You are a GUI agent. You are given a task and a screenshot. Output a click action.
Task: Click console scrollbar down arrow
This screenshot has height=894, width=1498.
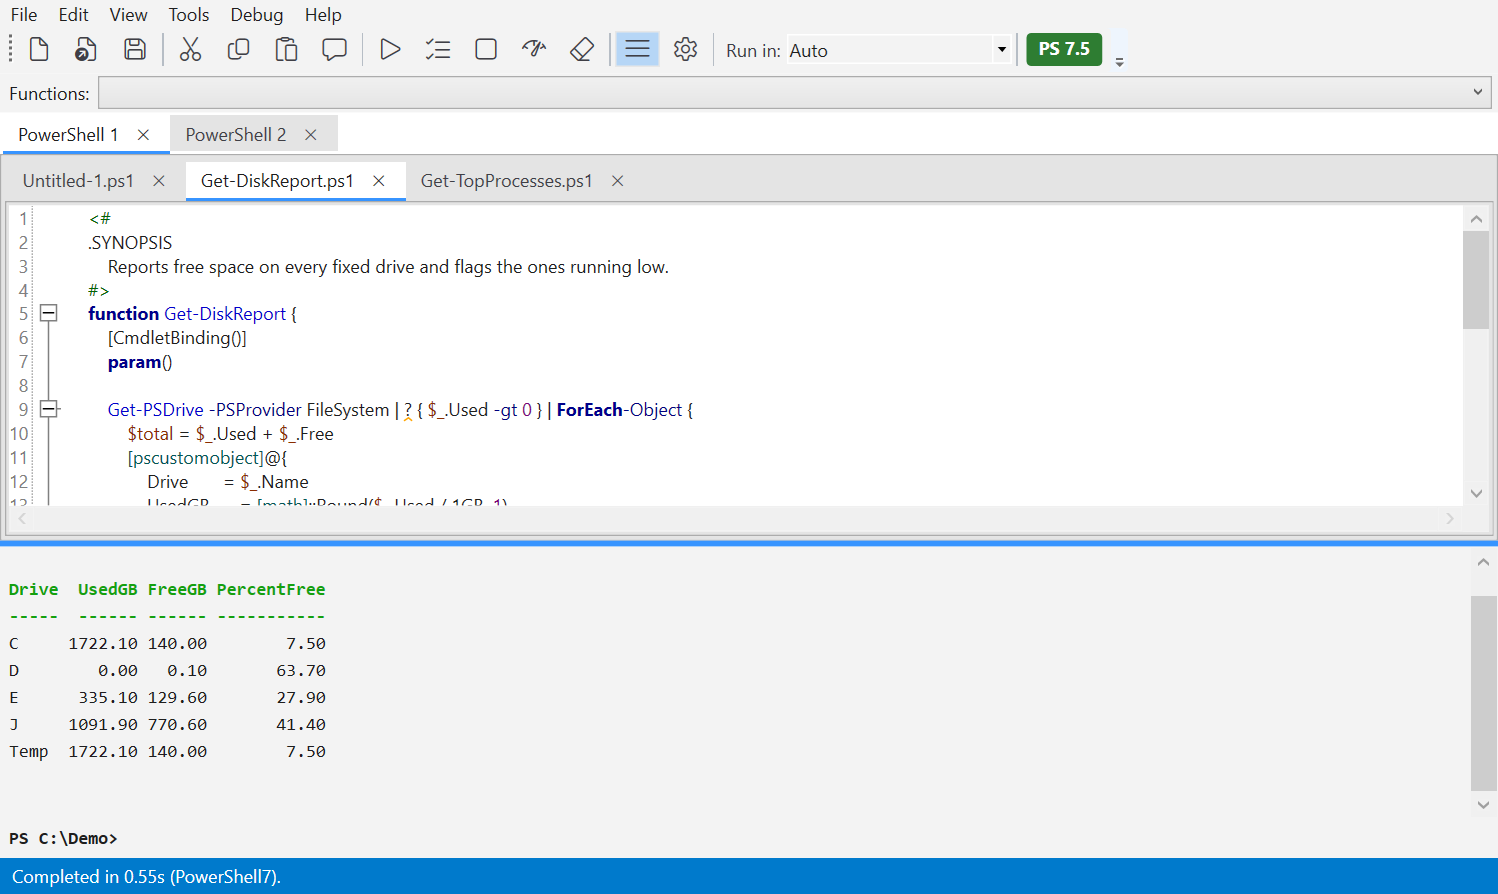pyautogui.click(x=1483, y=804)
